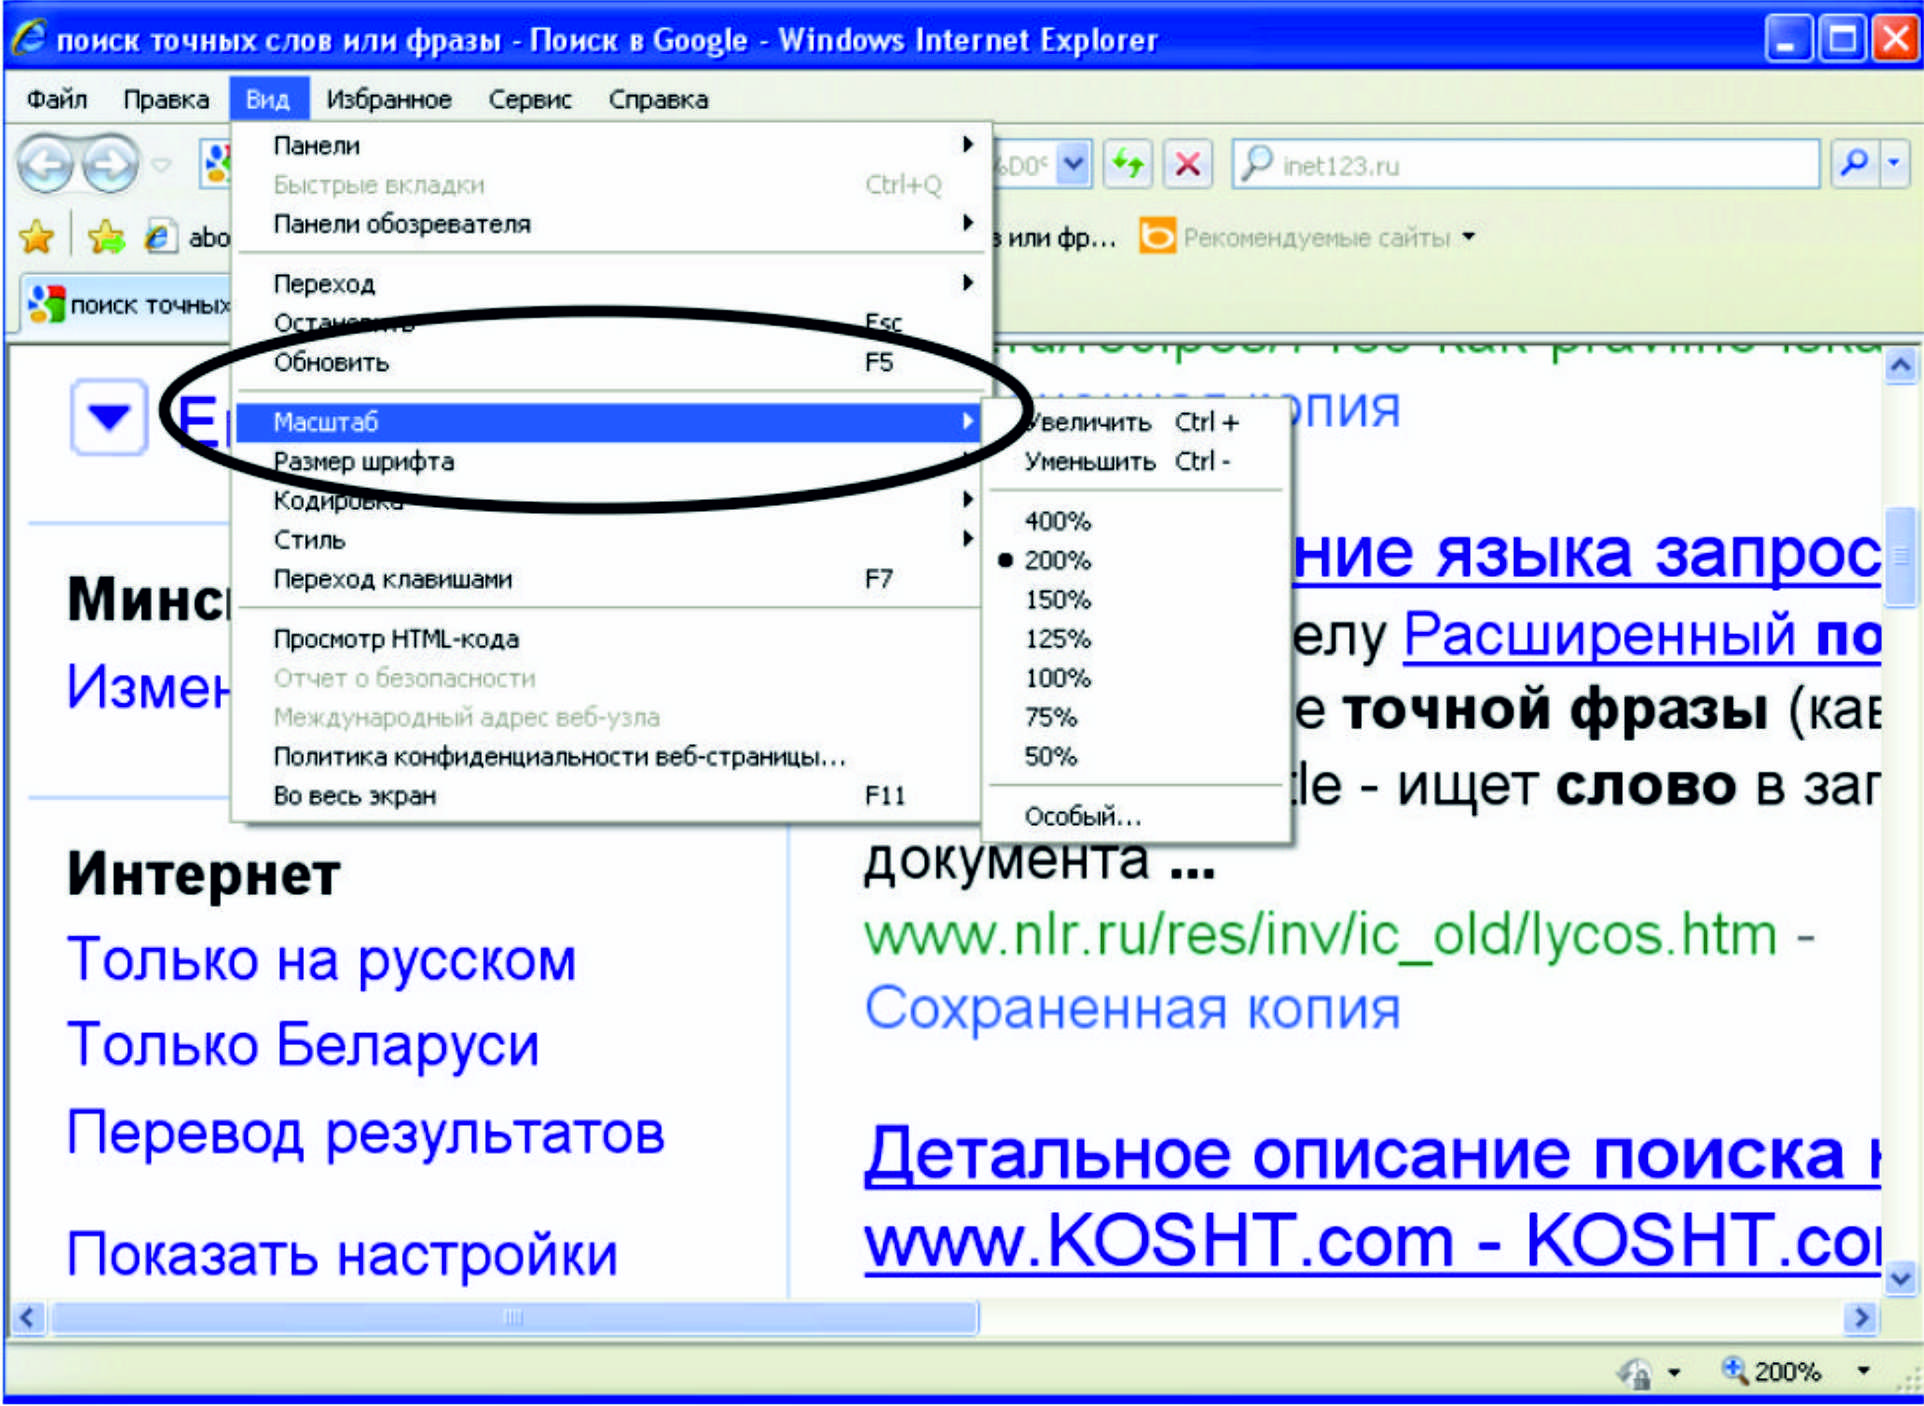Click the horizontal scrollbar thumb
1924x1406 pixels.
(x=514, y=1317)
